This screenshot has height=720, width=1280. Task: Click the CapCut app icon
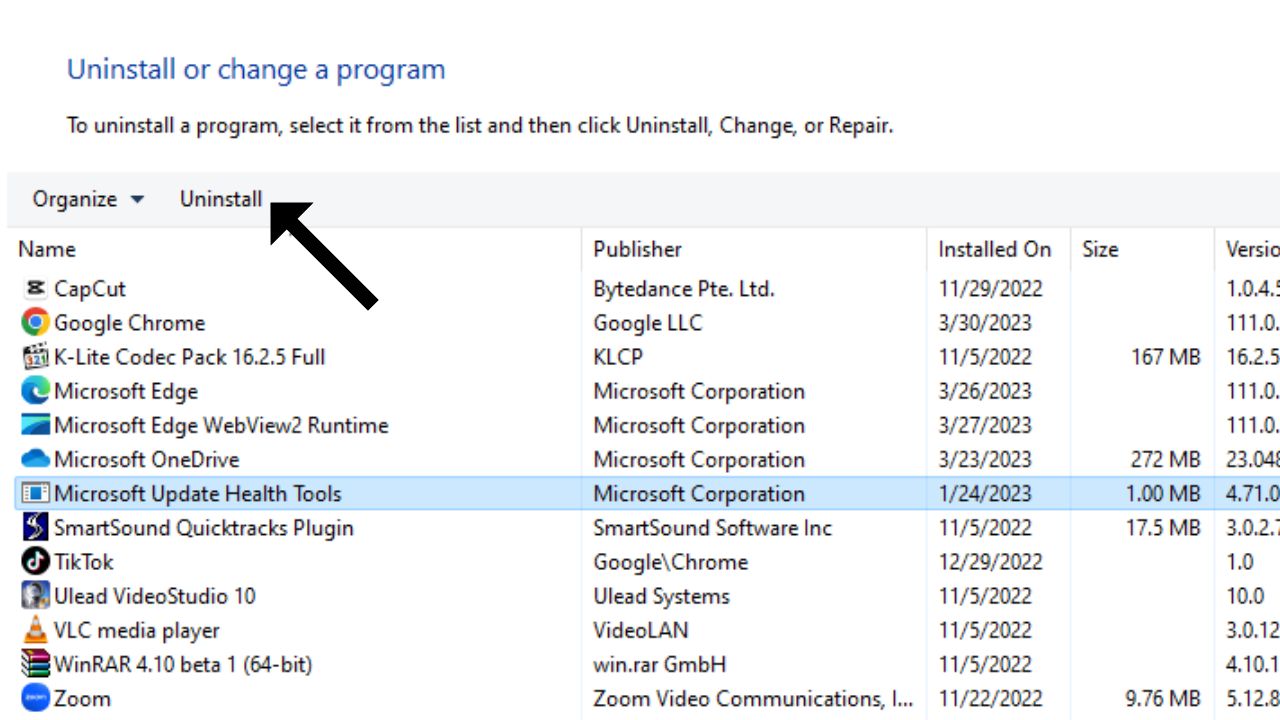click(x=35, y=289)
